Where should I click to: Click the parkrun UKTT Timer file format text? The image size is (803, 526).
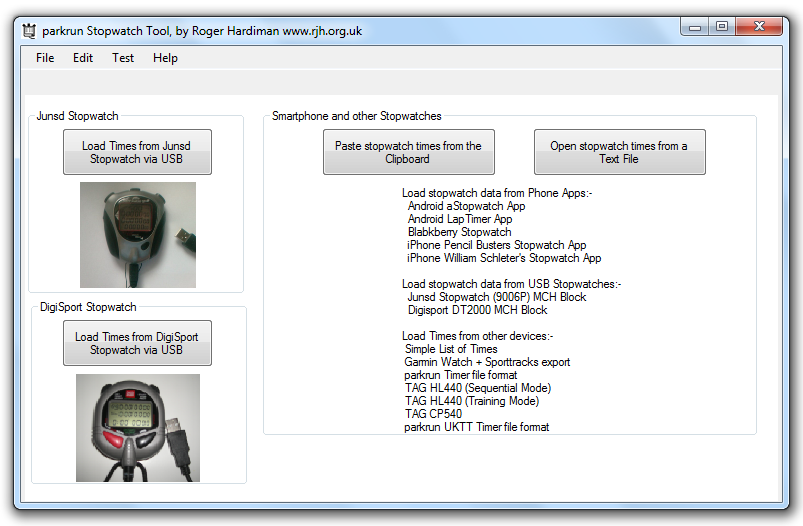click(x=476, y=427)
